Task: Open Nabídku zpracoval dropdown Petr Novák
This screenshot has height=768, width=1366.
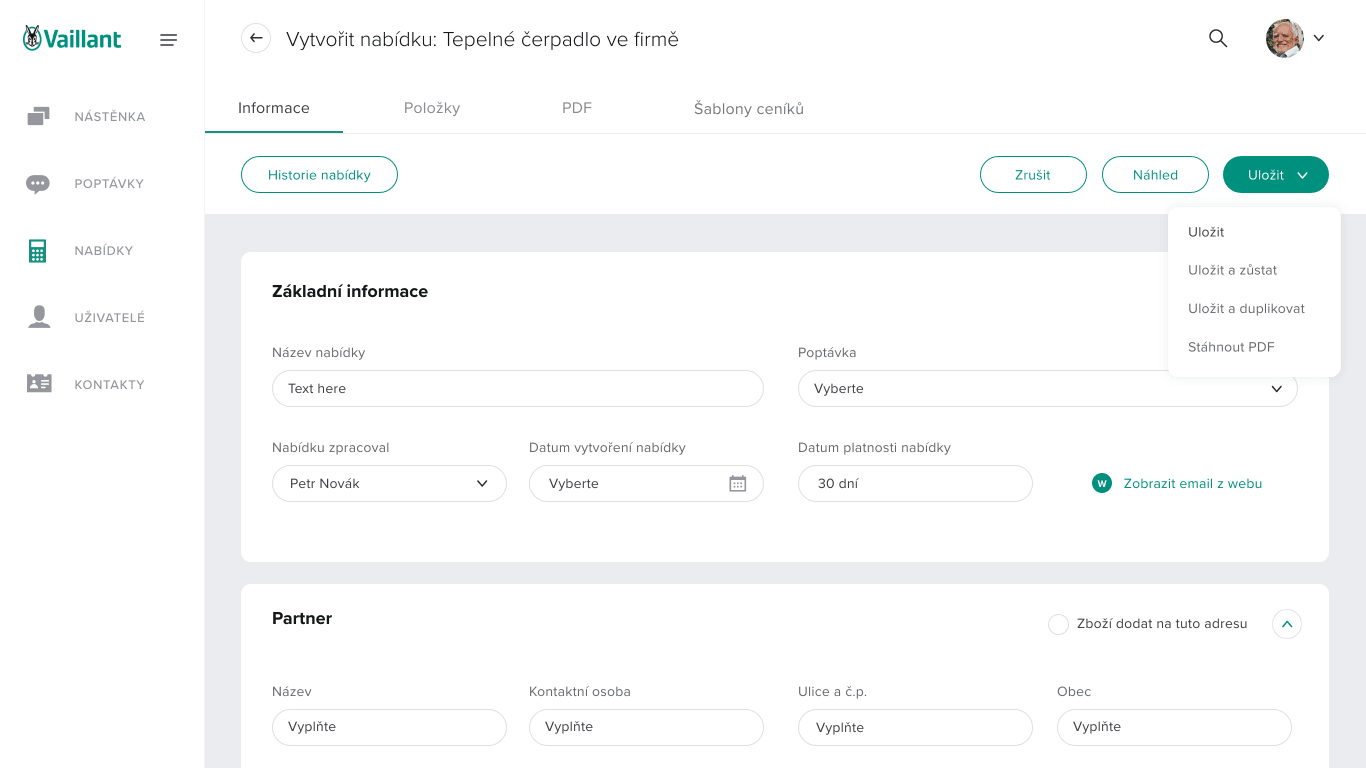Action: click(389, 484)
